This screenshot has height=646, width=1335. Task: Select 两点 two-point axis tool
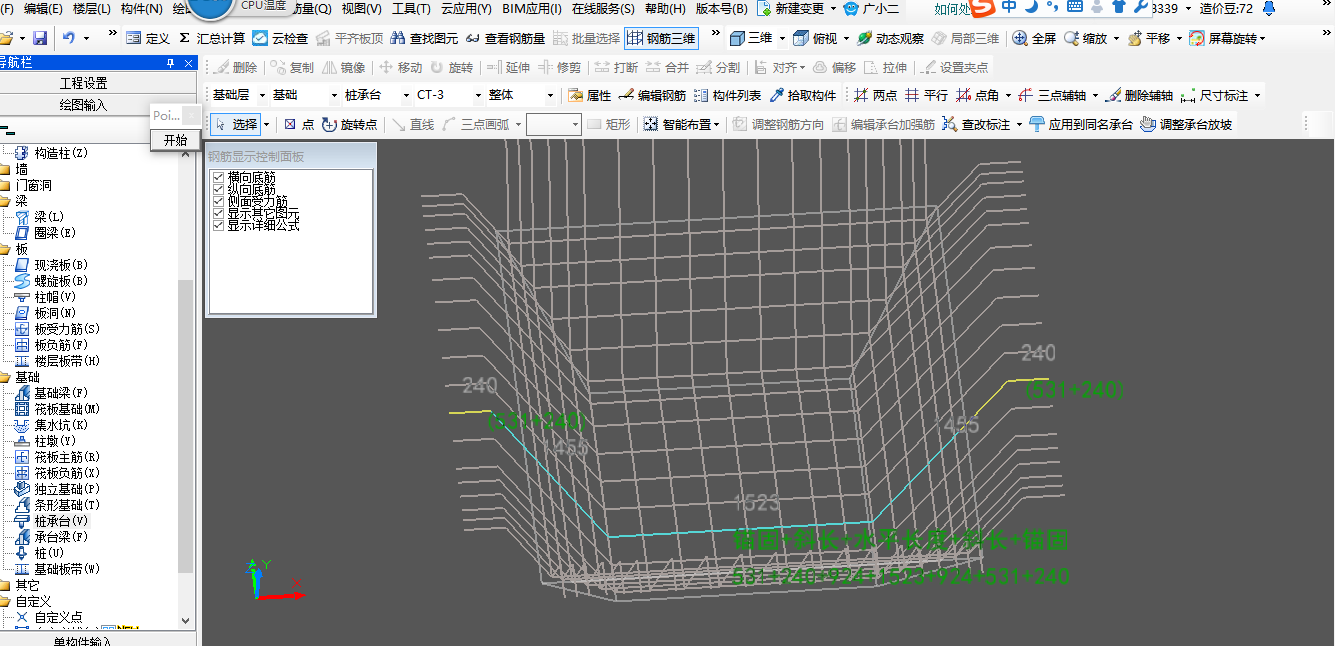(x=875, y=96)
